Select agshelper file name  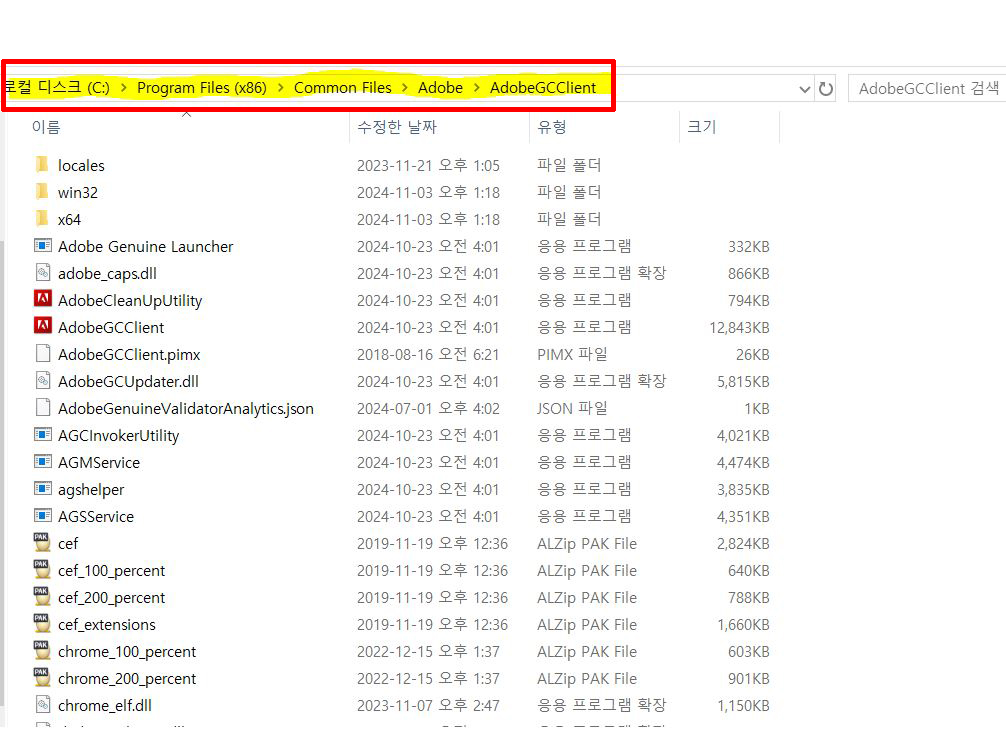(x=91, y=490)
